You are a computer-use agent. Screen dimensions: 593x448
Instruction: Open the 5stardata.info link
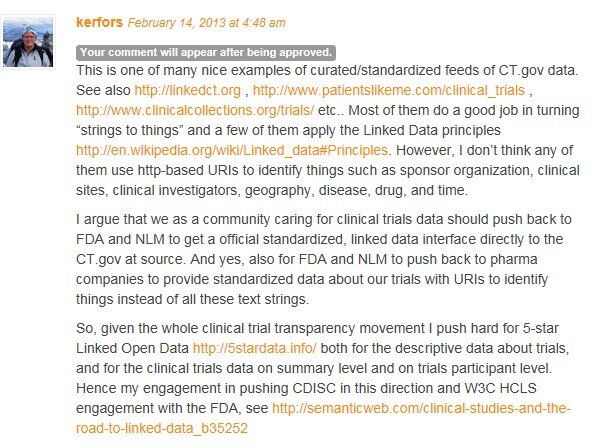[x=255, y=348]
